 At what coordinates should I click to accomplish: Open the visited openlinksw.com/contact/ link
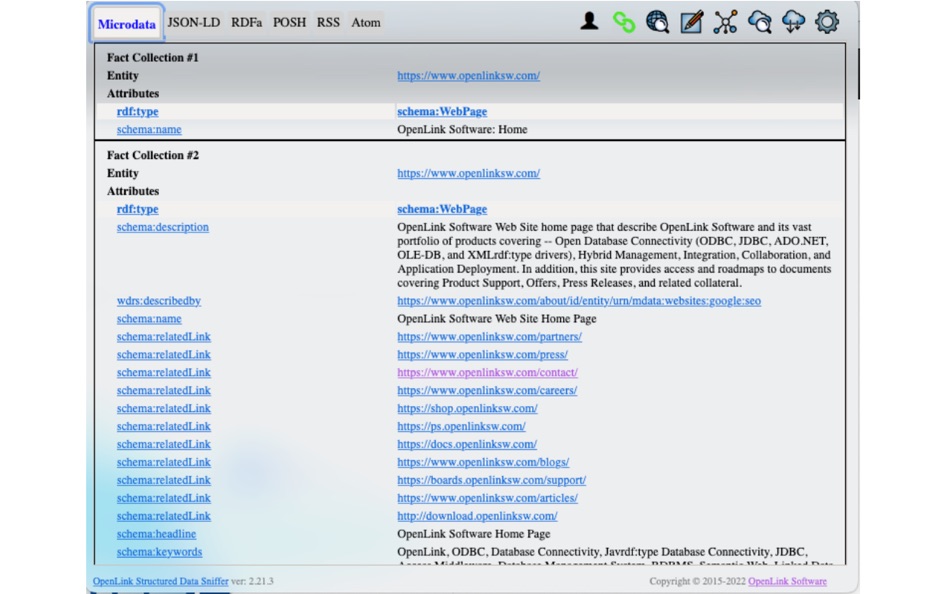coord(487,372)
